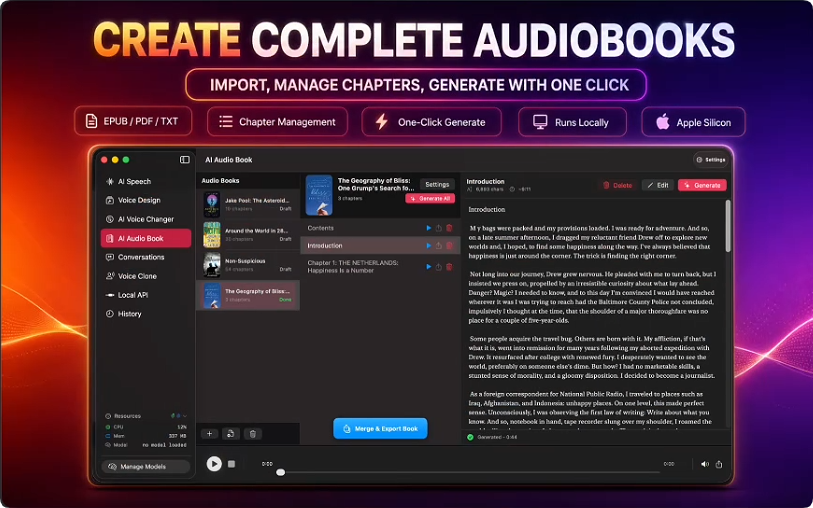Delete the Introduction chapter via row trash

[x=449, y=246]
